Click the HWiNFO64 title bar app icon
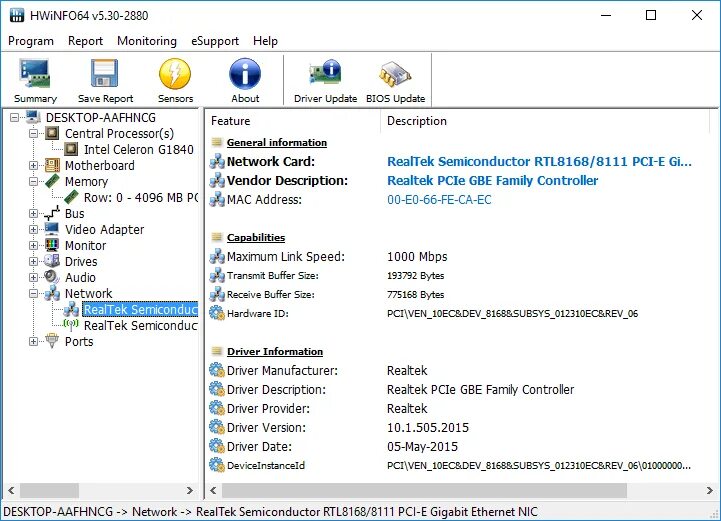Viewport: 721px width, 521px height. pos(17,15)
